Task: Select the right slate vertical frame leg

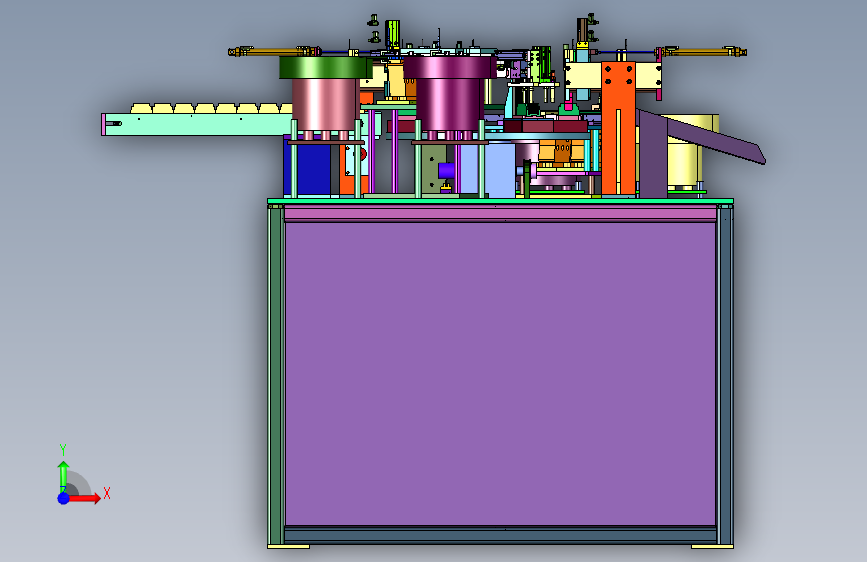Action: coord(725,375)
